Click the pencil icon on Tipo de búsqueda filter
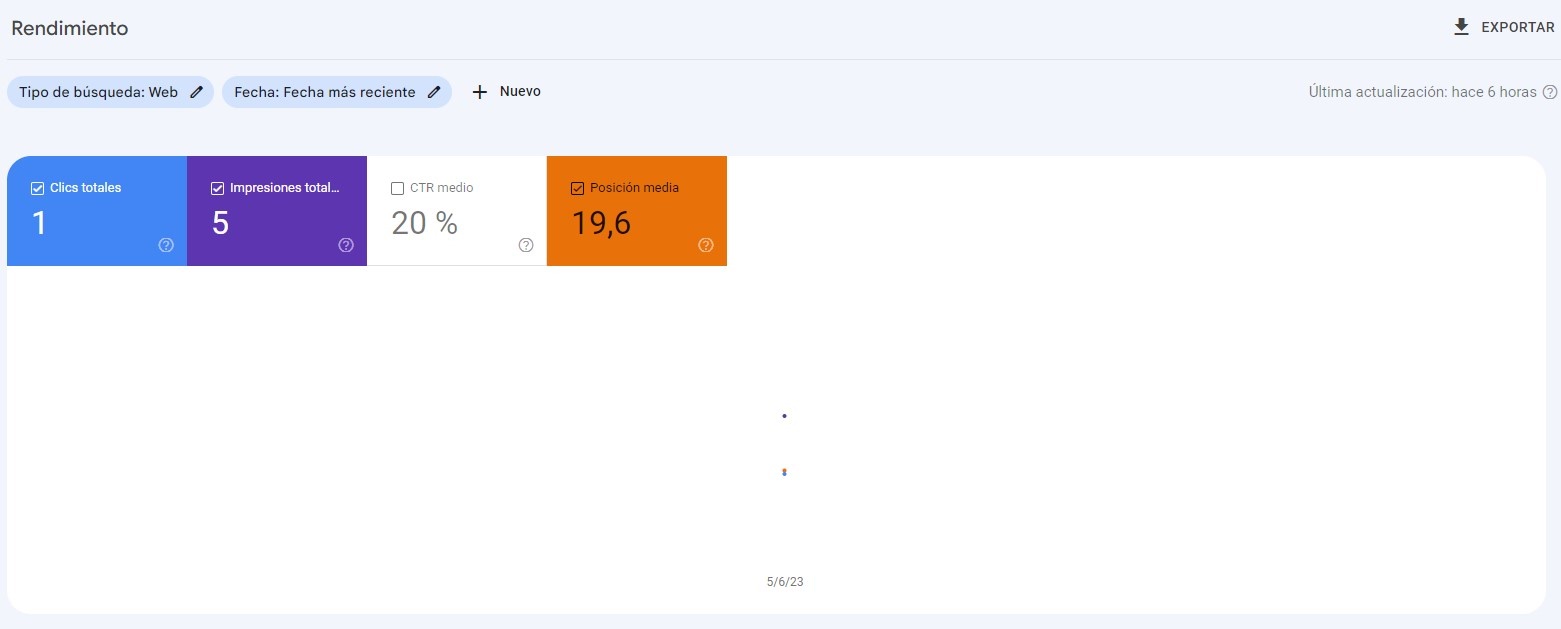 click(196, 91)
